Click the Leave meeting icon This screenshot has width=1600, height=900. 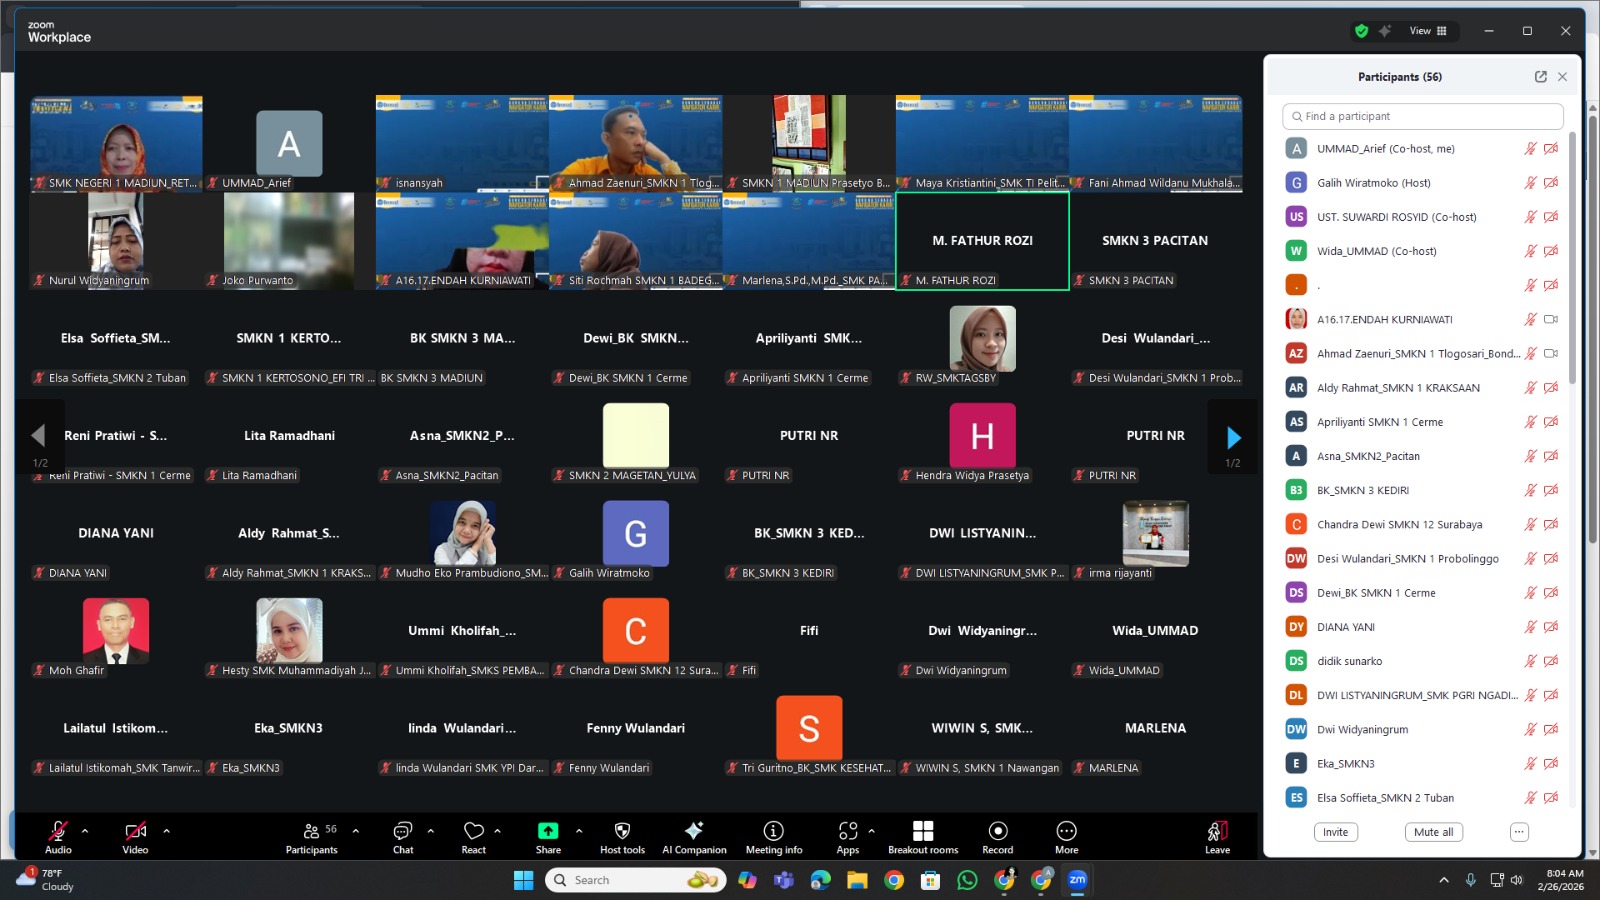point(1217,832)
